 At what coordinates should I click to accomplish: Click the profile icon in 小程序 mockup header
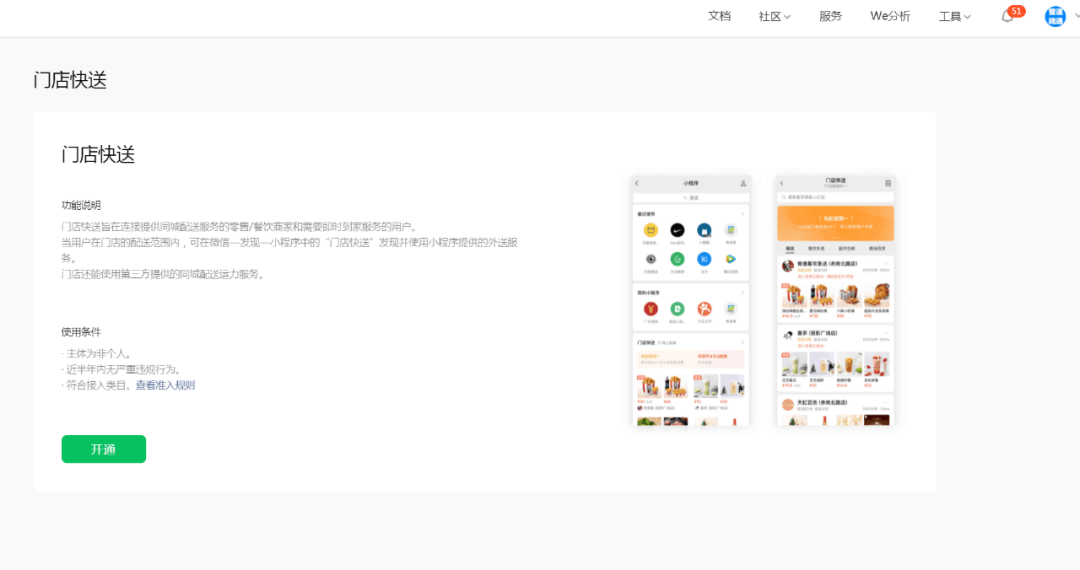pyautogui.click(x=743, y=183)
